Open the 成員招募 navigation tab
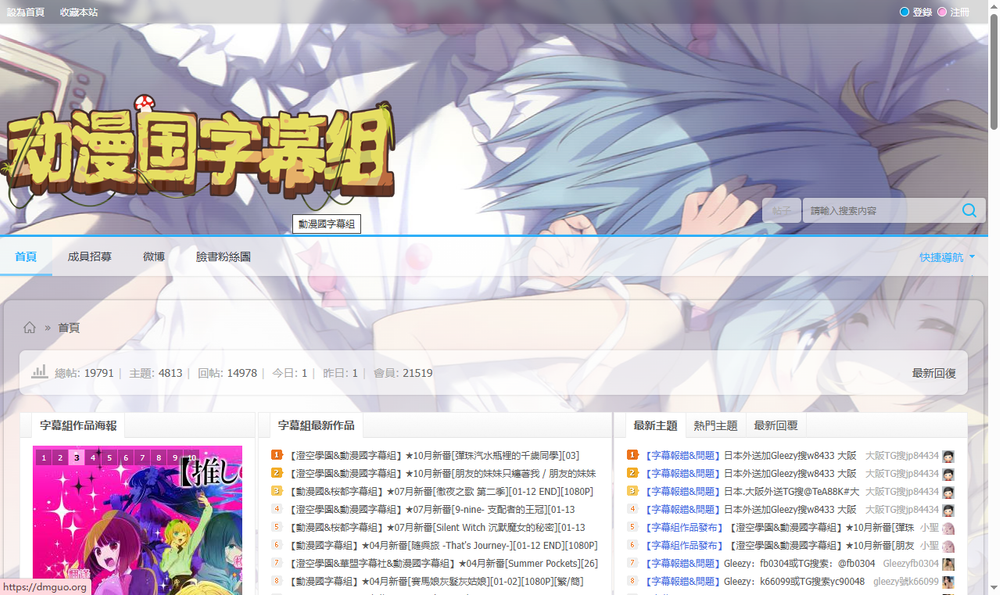The width and height of the screenshot is (1000, 595). tap(89, 257)
